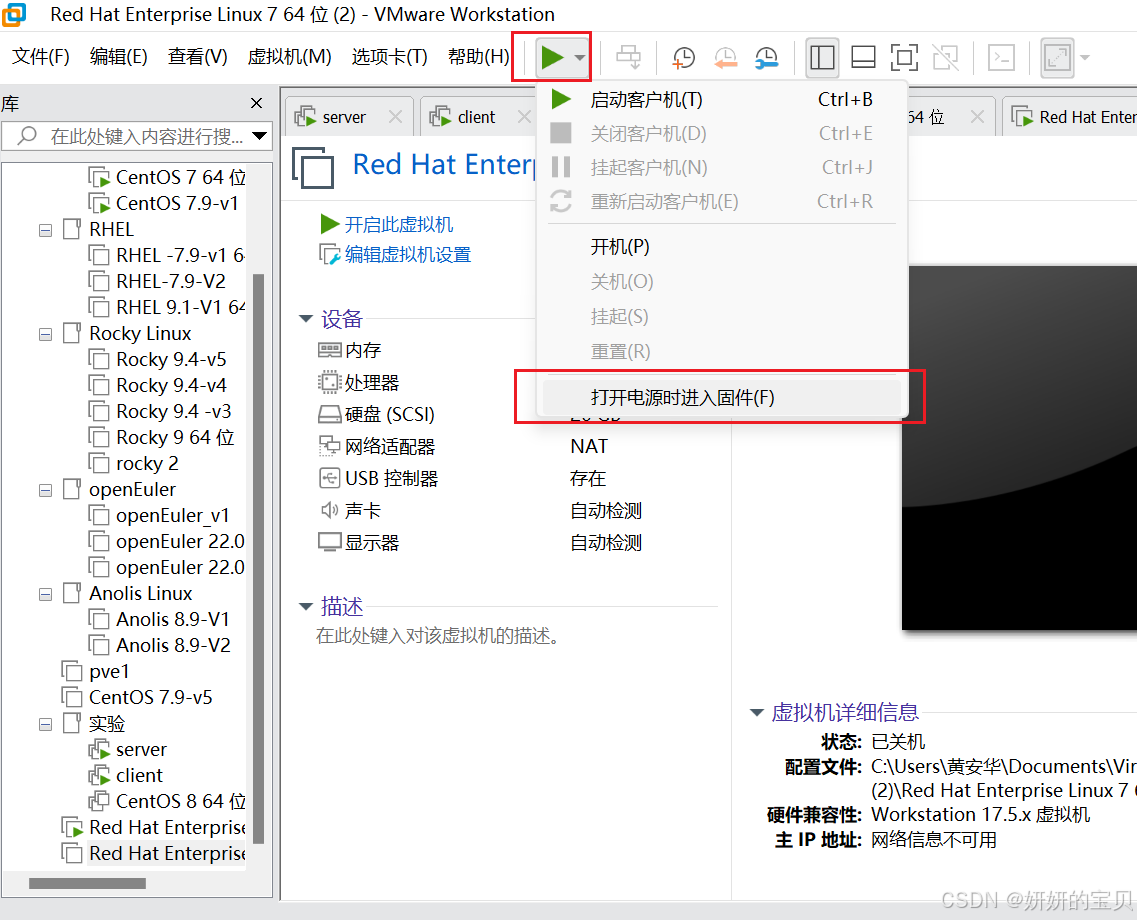Click the 内存 device icon
This screenshot has height=920, width=1137.
pyautogui.click(x=329, y=350)
